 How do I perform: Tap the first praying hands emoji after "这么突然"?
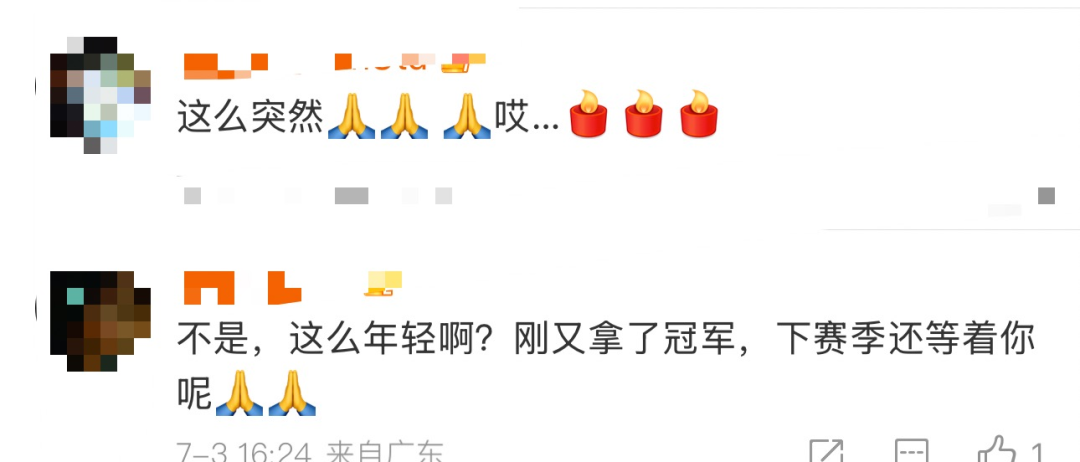click(x=351, y=116)
